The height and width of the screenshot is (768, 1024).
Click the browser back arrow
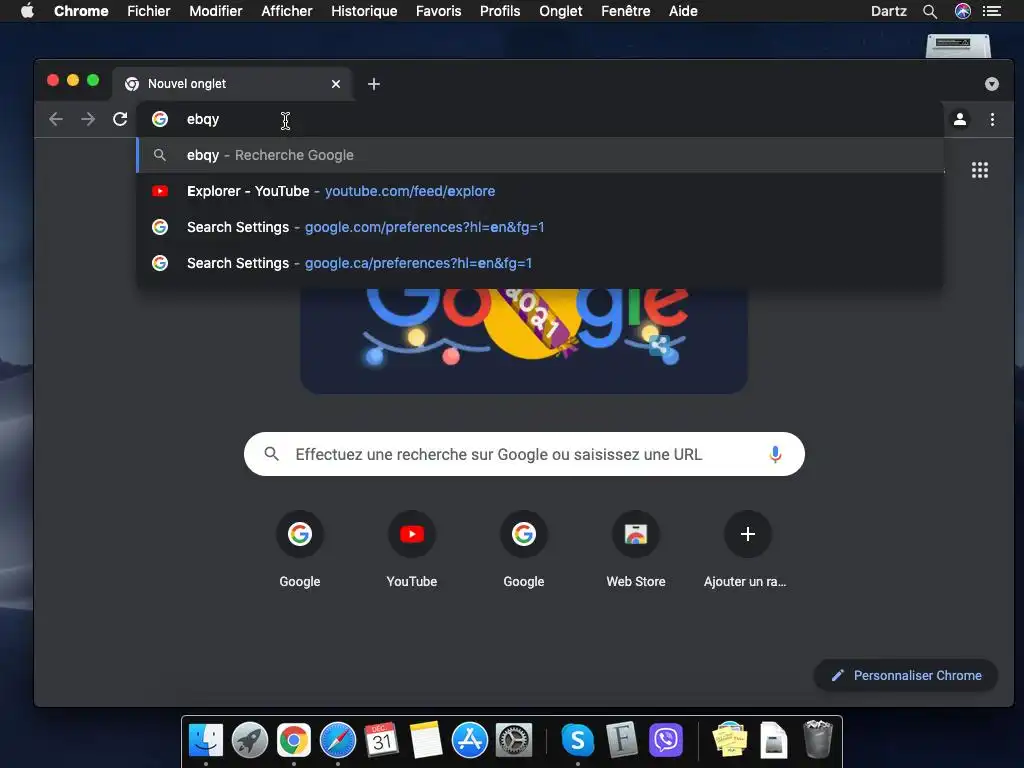(56, 119)
